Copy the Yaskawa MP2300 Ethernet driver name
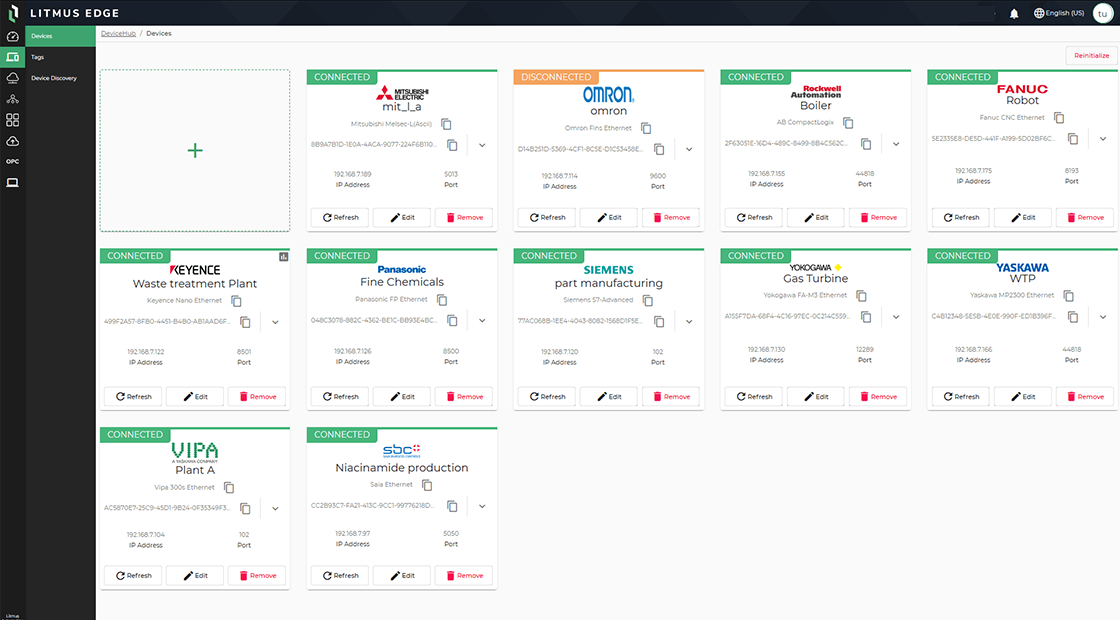Viewport: 1120px width, 620px height. [x=1069, y=296]
